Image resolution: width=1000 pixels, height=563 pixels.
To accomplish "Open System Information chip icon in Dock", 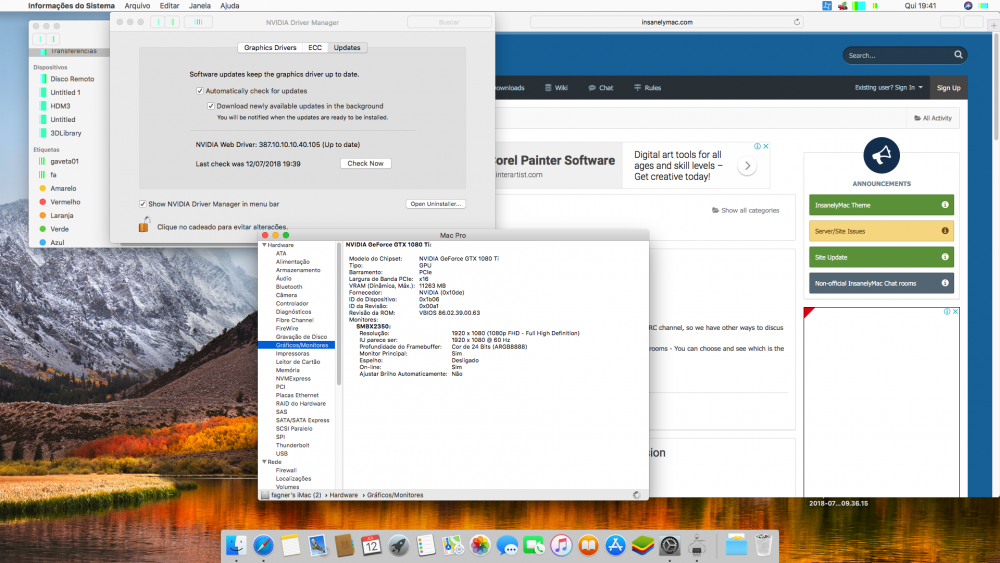I will tap(697, 546).
